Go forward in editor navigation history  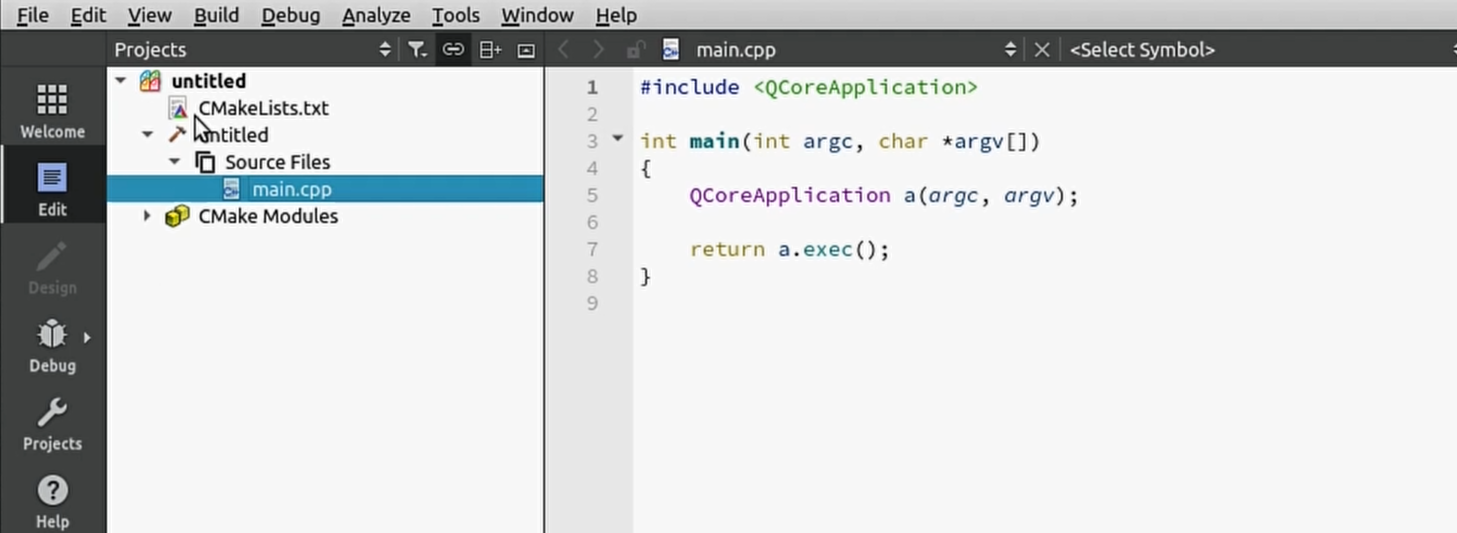tap(599, 49)
